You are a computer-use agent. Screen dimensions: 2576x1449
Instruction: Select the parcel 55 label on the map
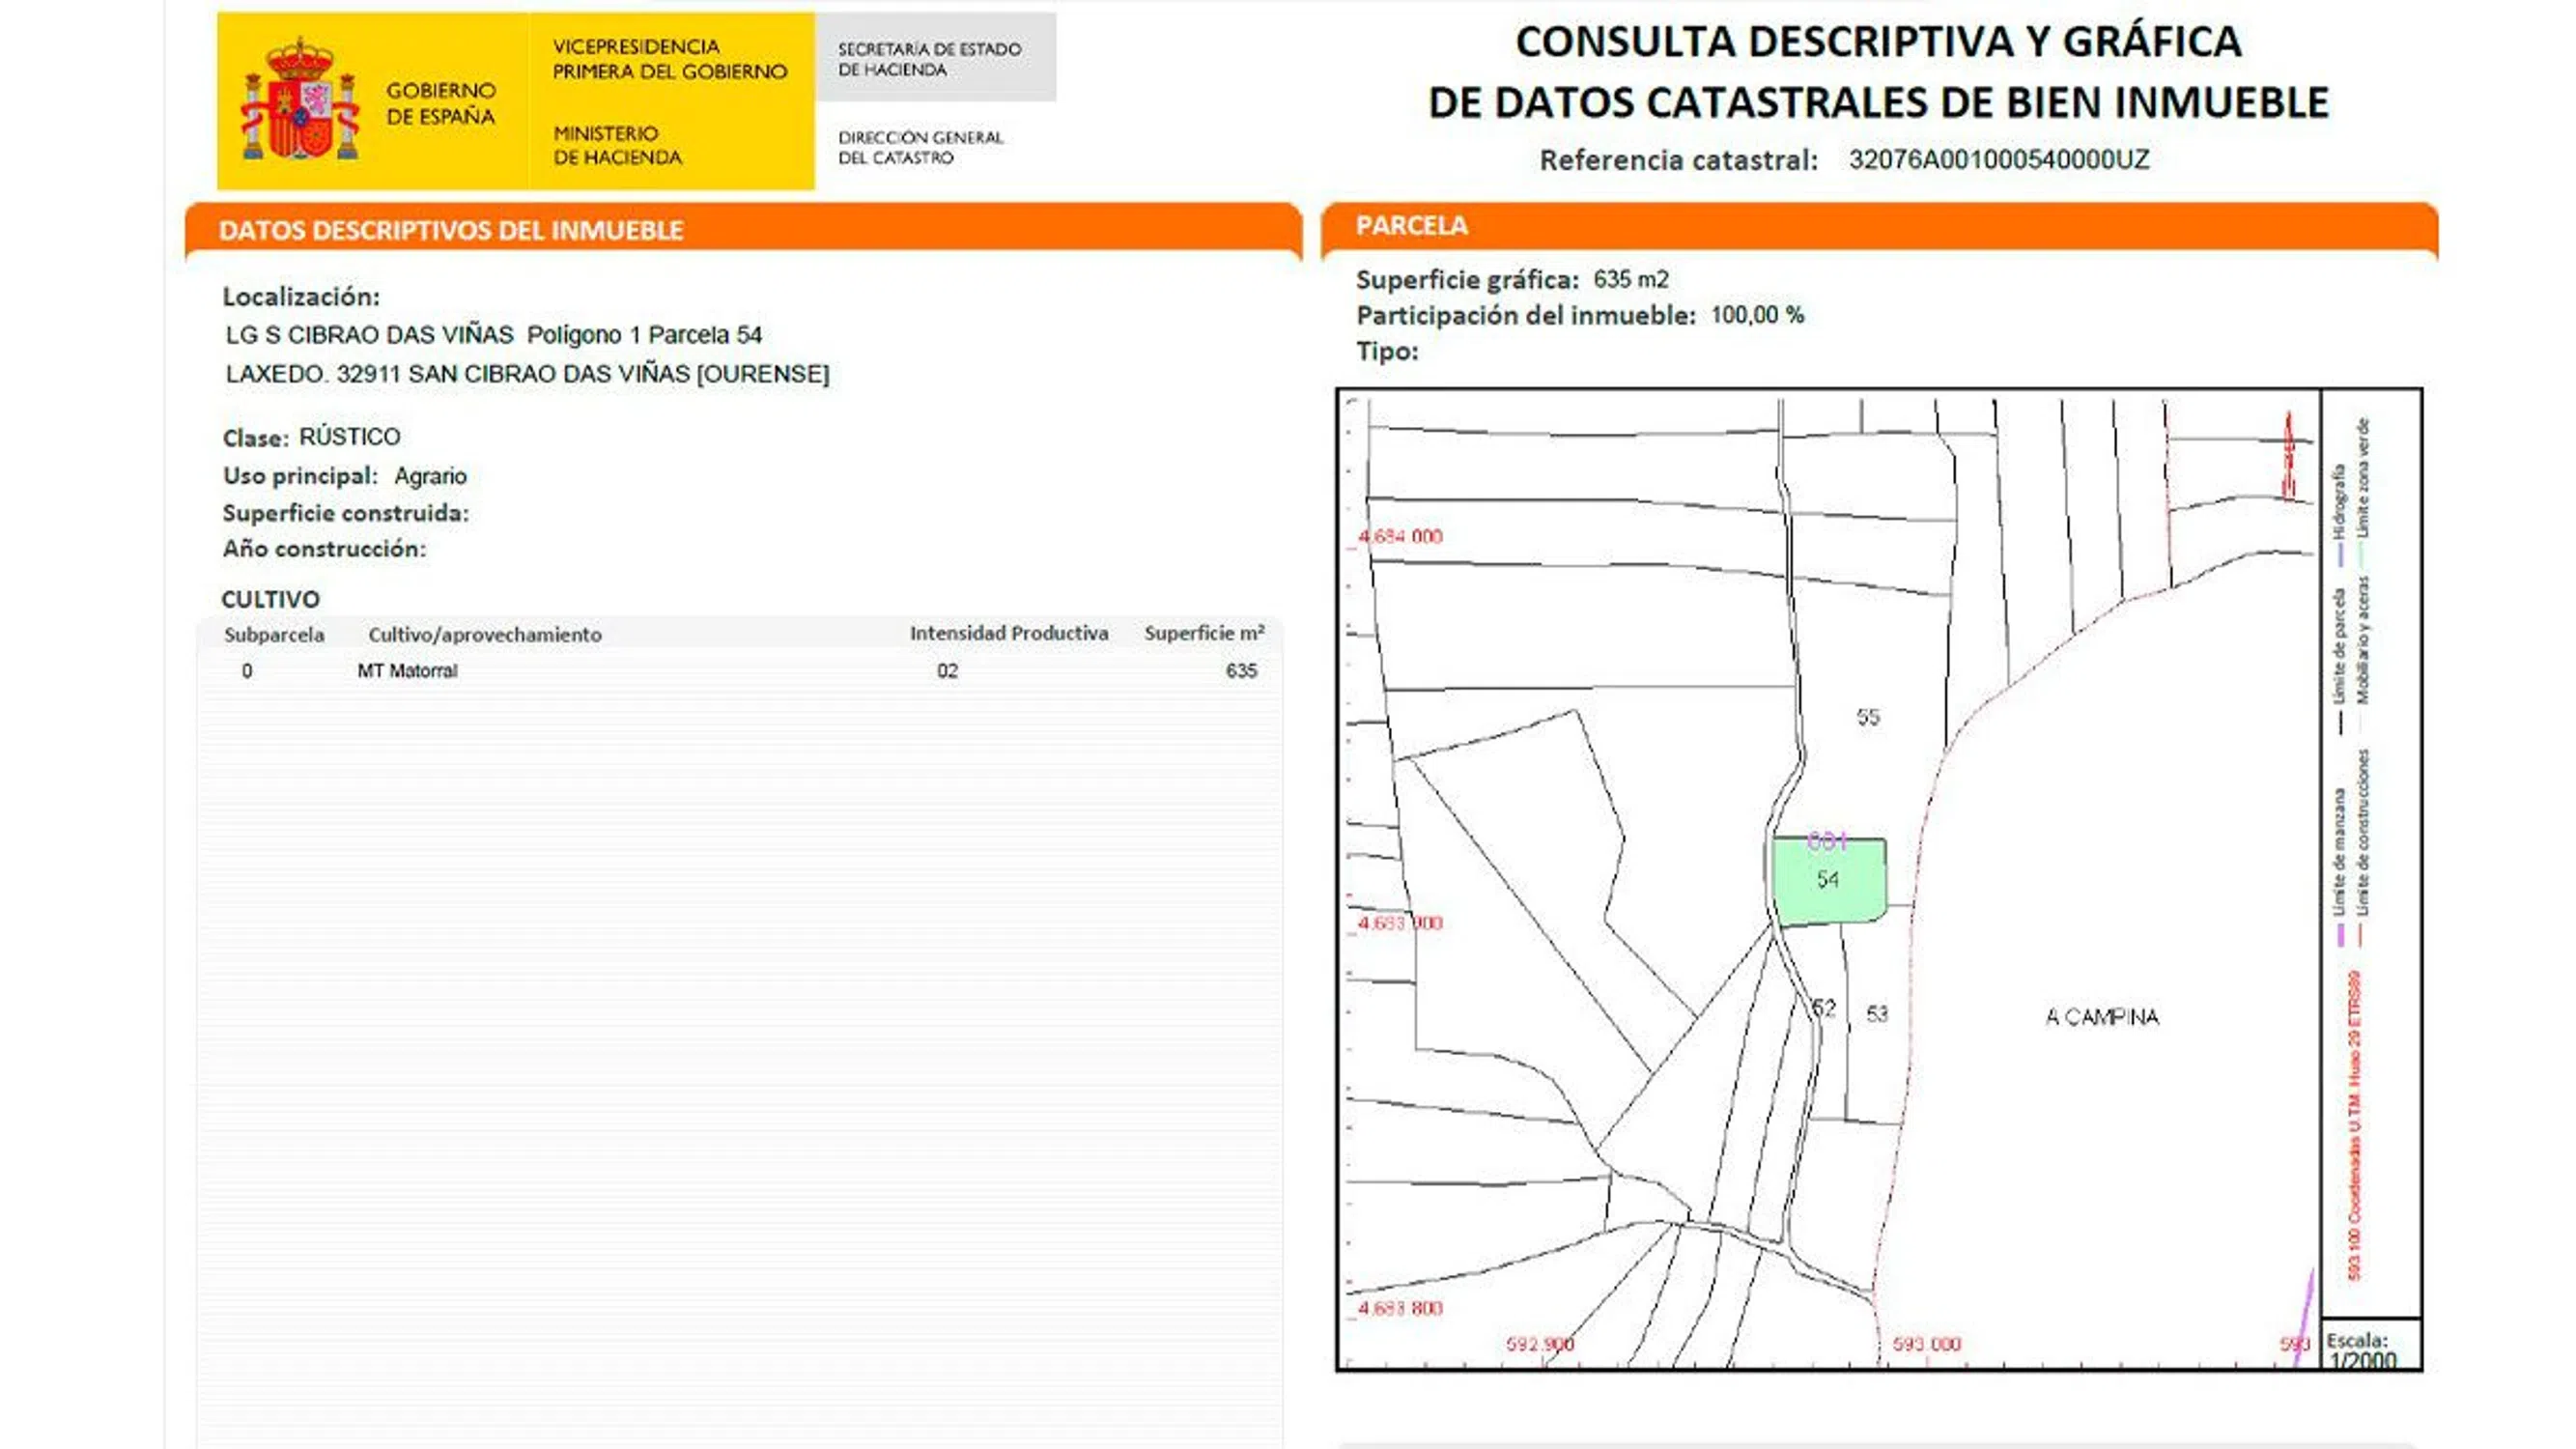click(1867, 717)
